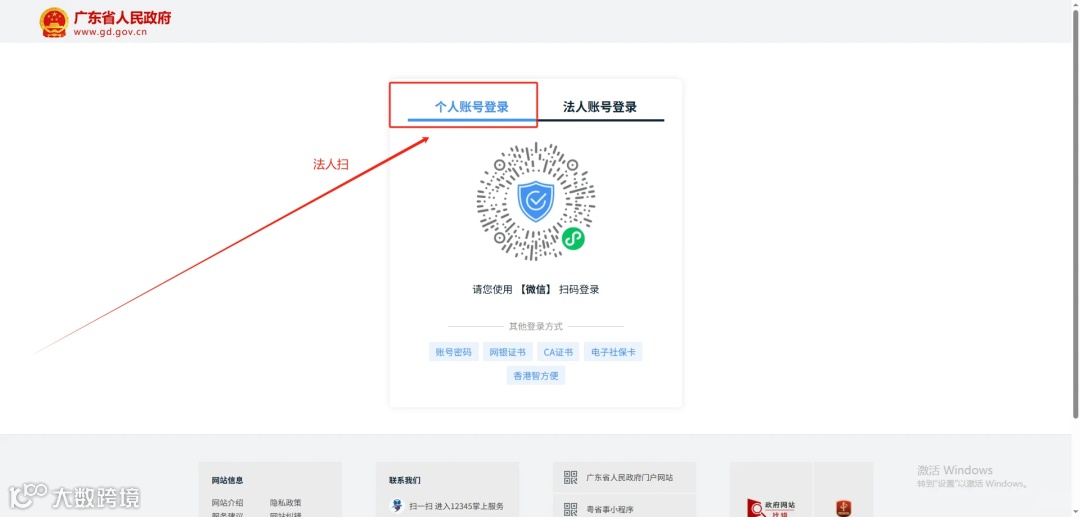Click 联系我们 footer heading
Screen dimensions: 1080x517
click(405, 481)
